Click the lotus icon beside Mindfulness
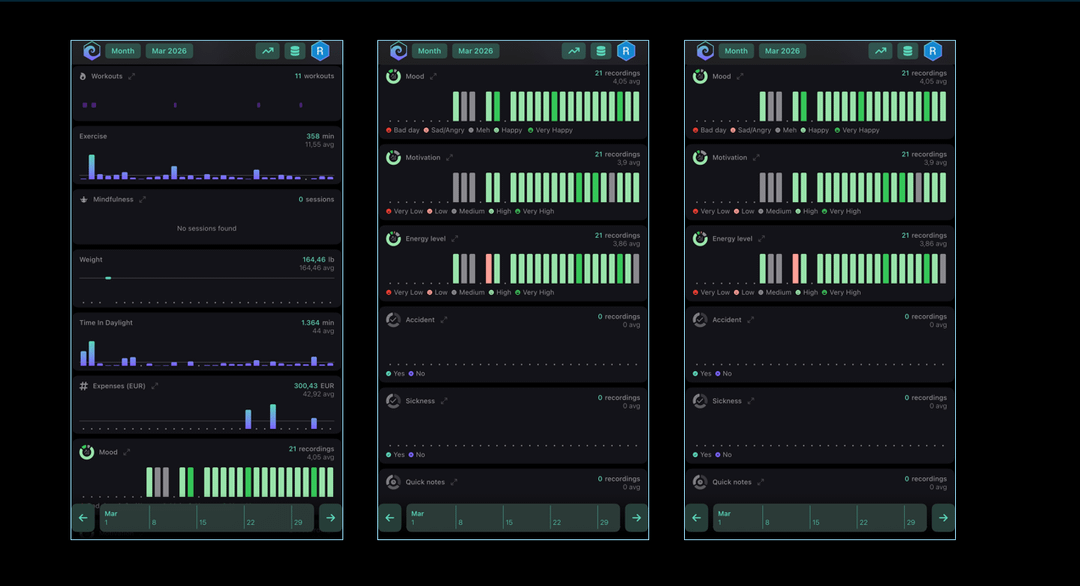 (83, 199)
